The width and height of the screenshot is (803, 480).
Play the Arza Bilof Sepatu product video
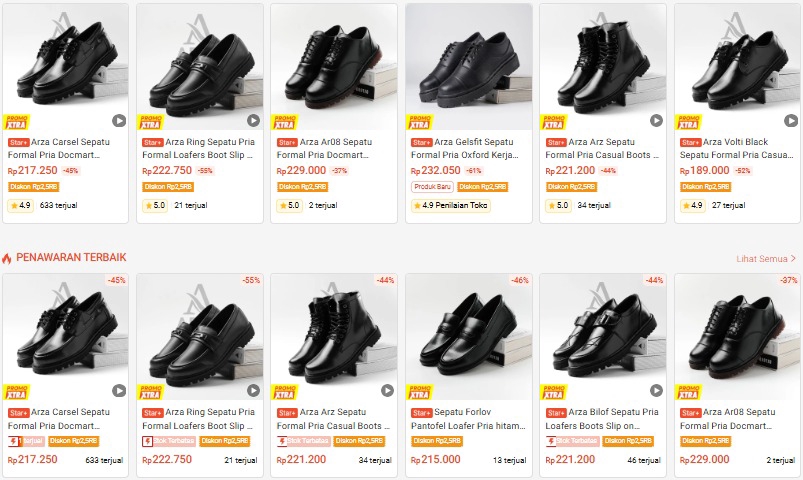coord(656,391)
